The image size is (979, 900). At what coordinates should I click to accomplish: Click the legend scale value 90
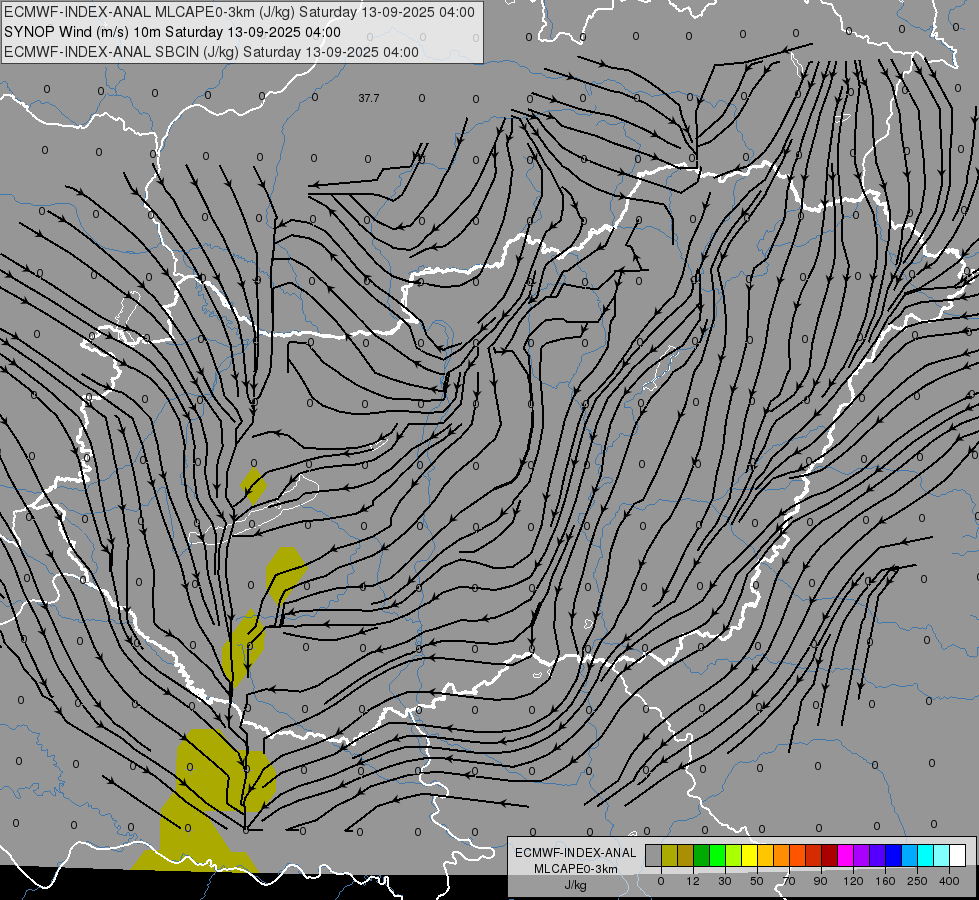(x=820, y=881)
